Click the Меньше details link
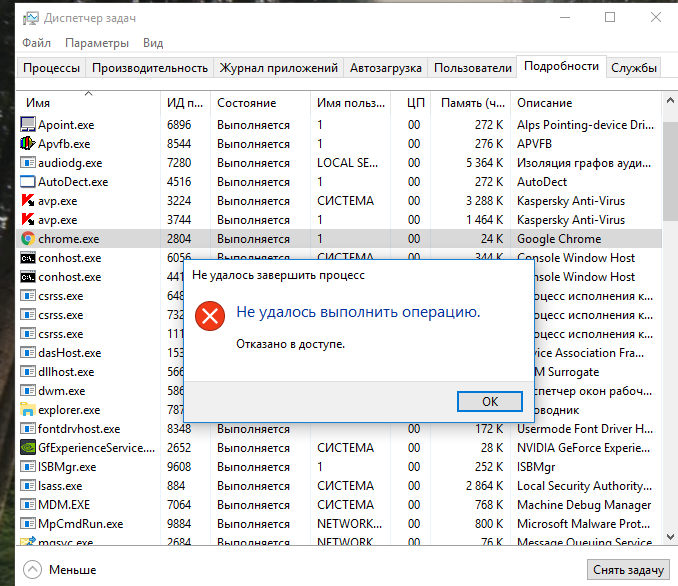Viewport: 678px width, 586px height. (72, 570)
